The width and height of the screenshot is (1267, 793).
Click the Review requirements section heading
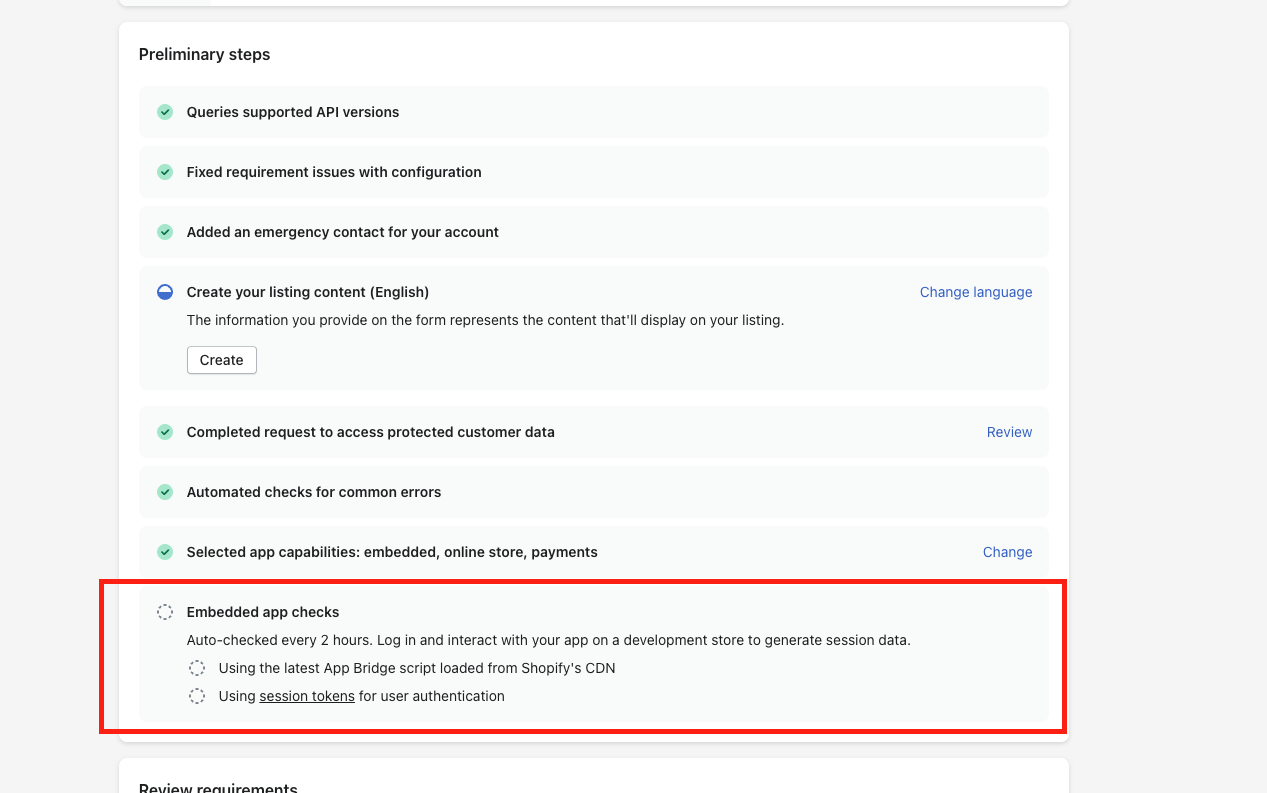pyautogui.click(x=218, y=787)
